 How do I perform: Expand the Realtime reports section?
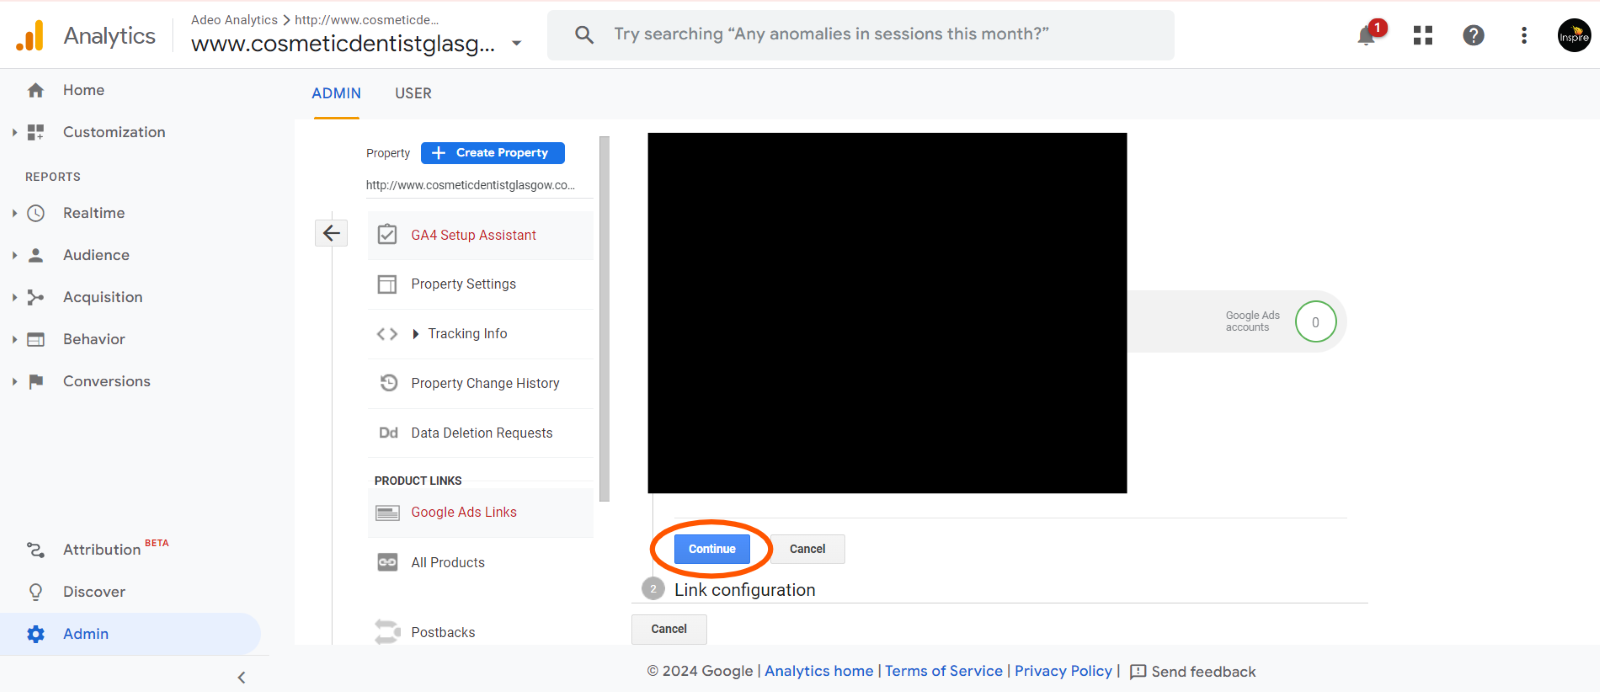(x=14, y=213)
